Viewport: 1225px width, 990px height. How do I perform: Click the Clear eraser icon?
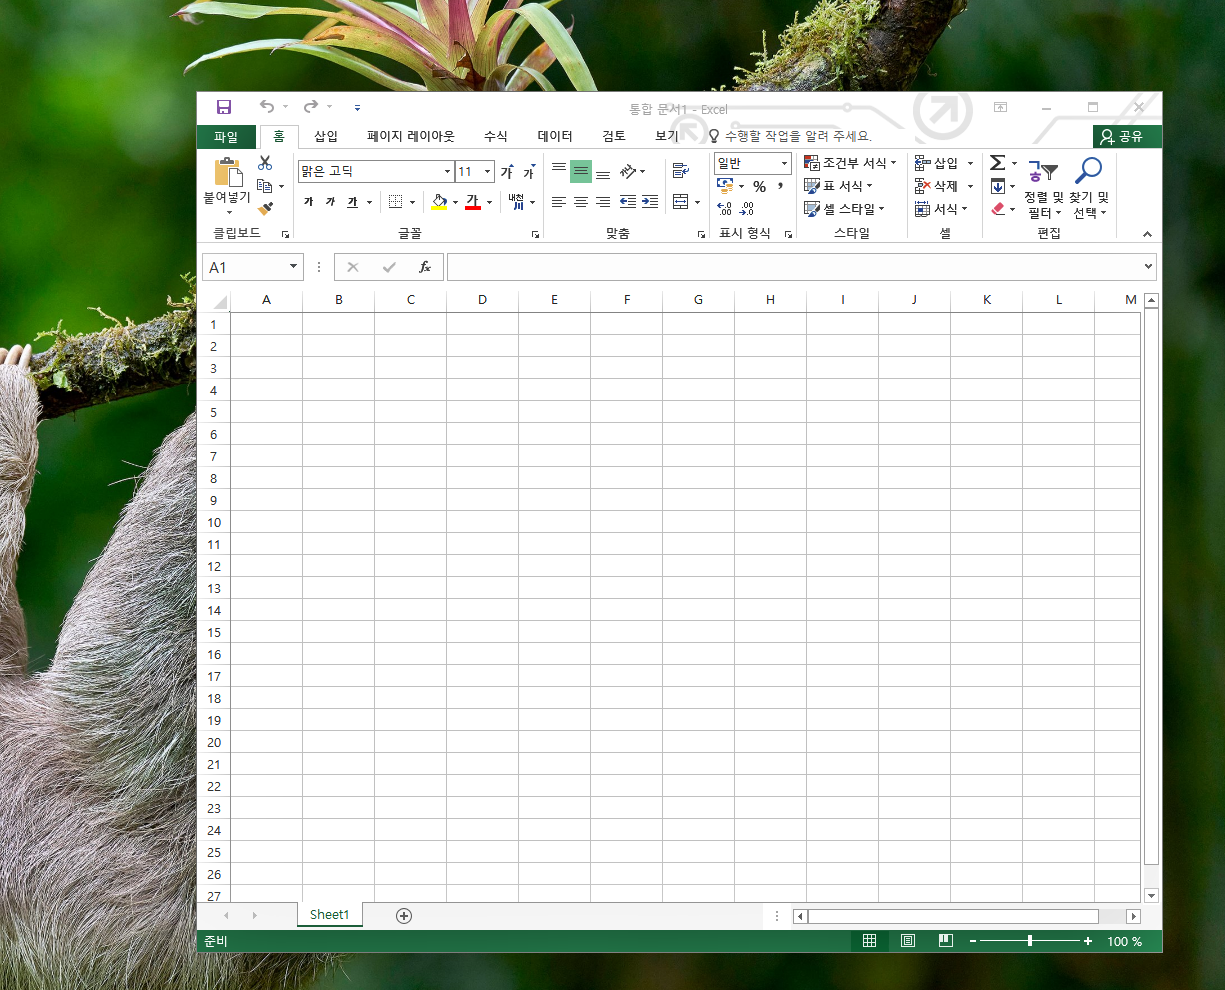pyautogui.click(x=997, y=209)
